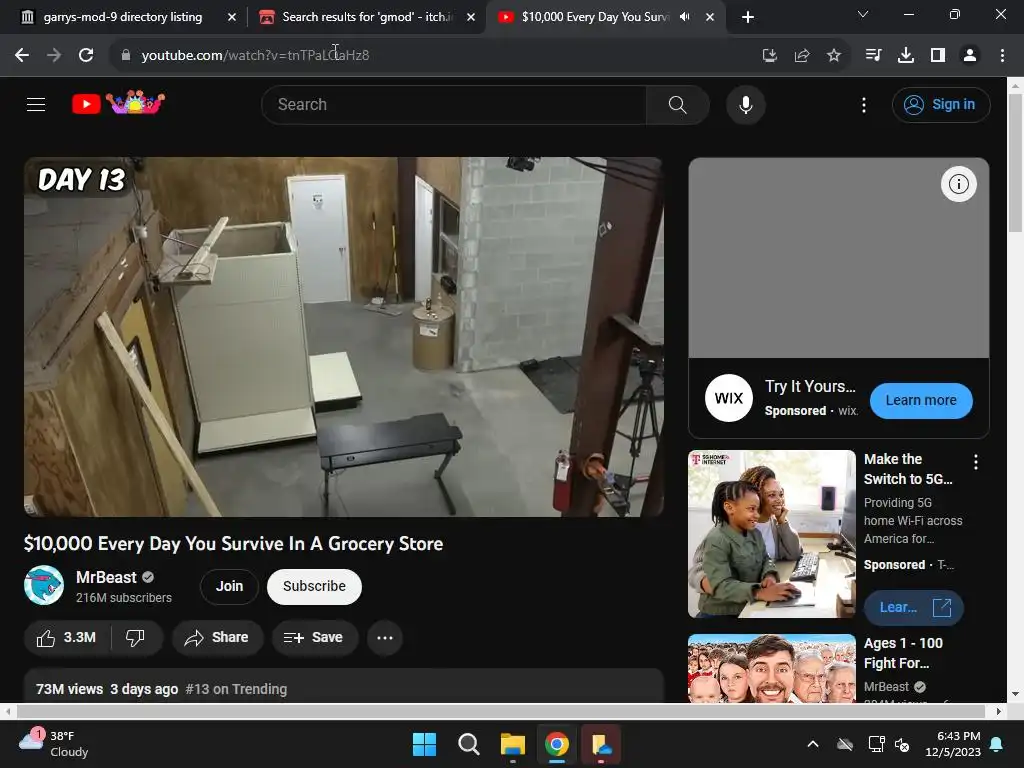Open the Chrome three-dot menu
The width and height of the screenshot is (1024, 768).
point(1002,56)
